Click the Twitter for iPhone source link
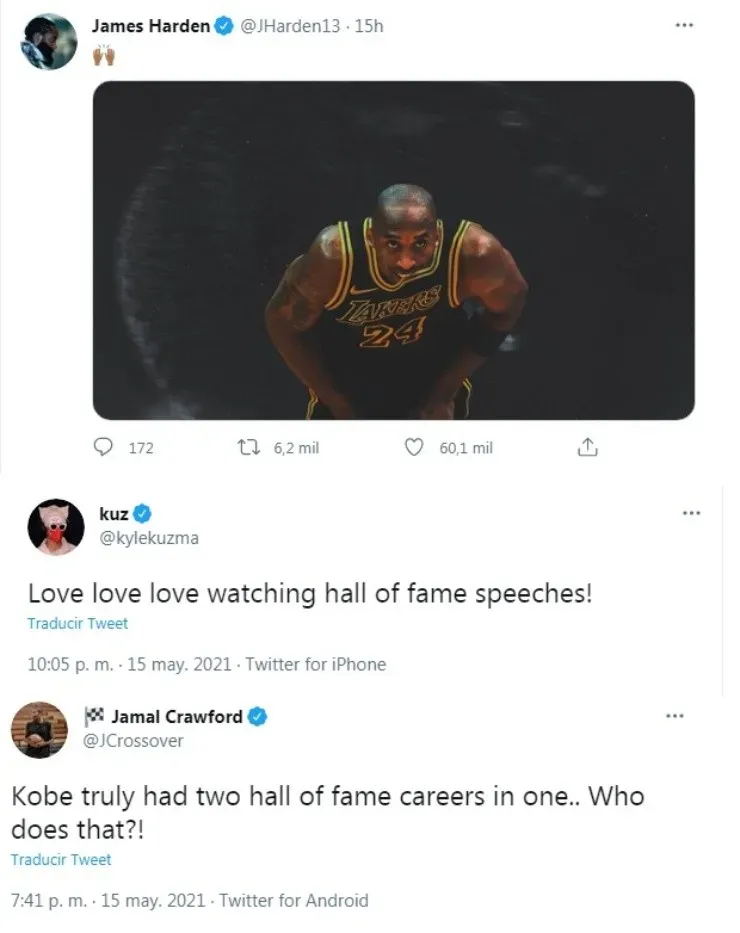Image resolution: width=740 pixels, height=933 pixels. [x=315, y=664]
